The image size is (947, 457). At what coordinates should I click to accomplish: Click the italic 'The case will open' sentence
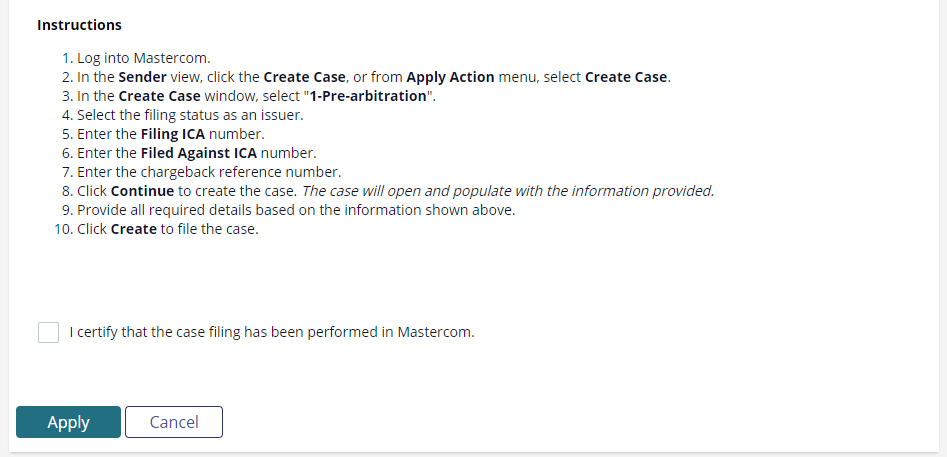[x=508, y=191]
